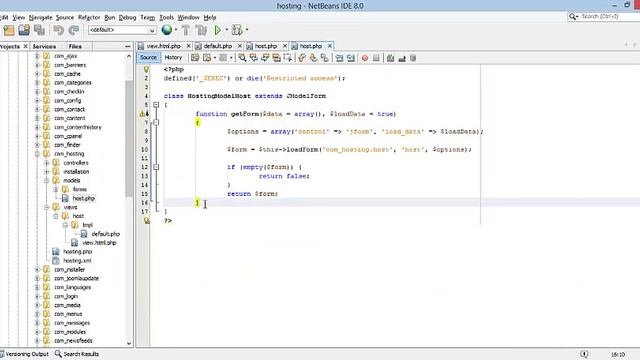Open the Run Project dropdown arrow

227,30
